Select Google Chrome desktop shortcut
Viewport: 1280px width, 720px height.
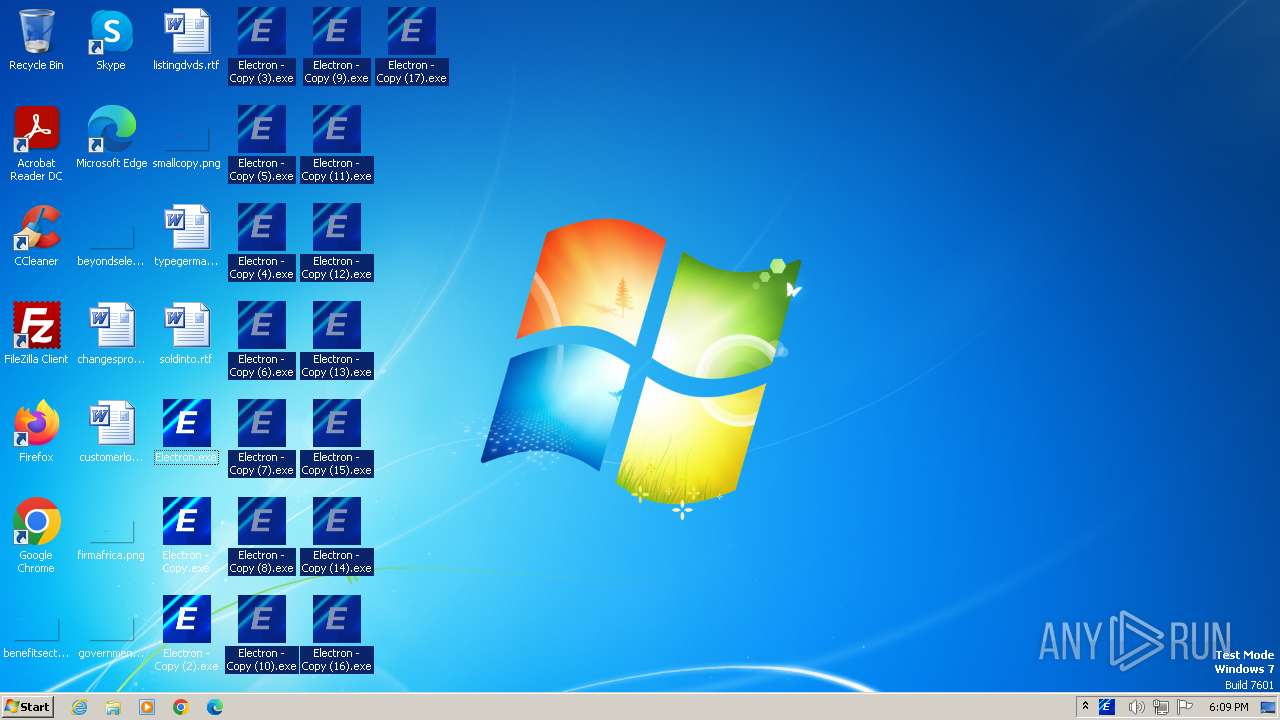36,536
